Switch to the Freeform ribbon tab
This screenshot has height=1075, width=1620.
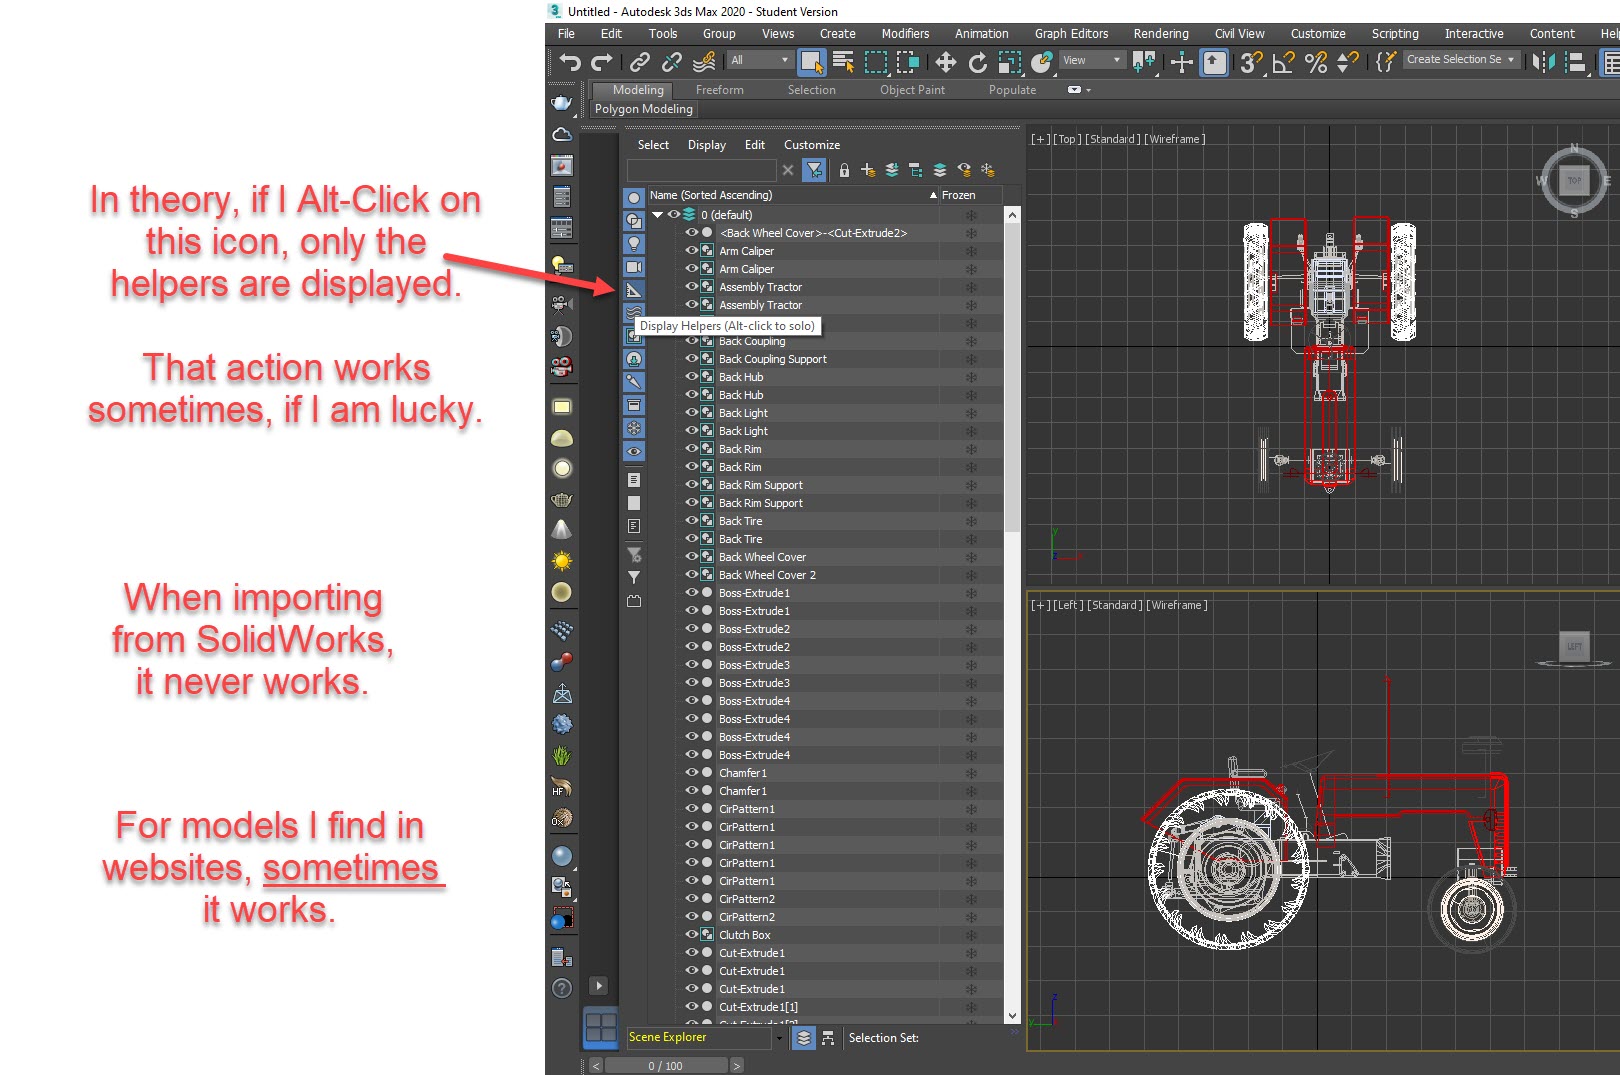[720, 89]
